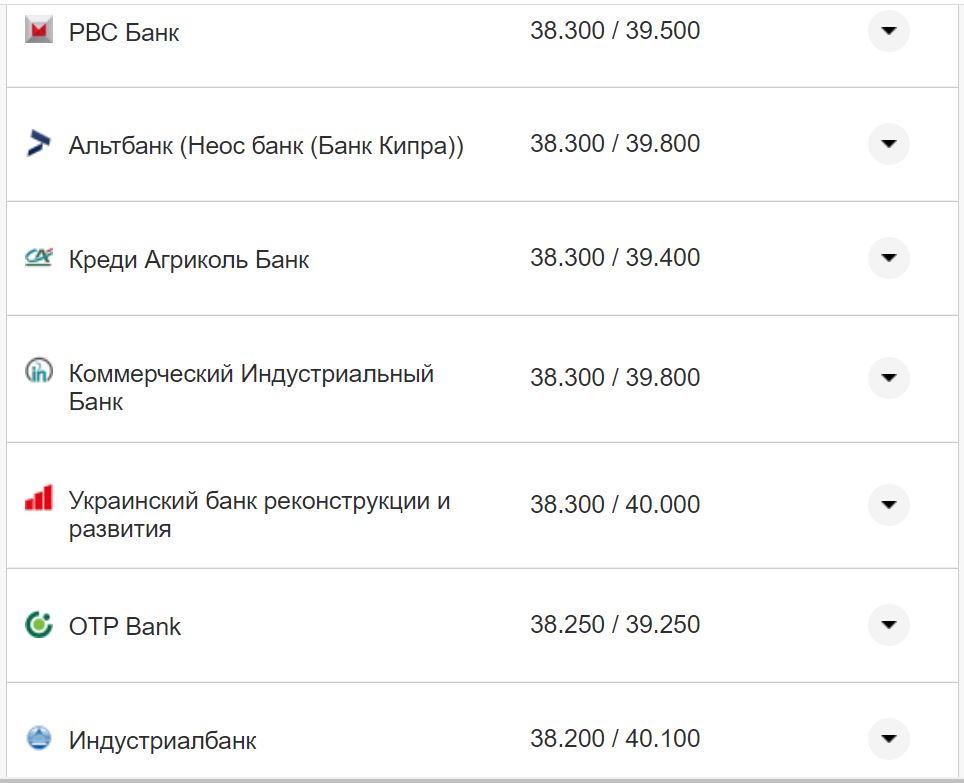
Task: Select the green OTP Bank logo
Action: click(x=37, y=626)
